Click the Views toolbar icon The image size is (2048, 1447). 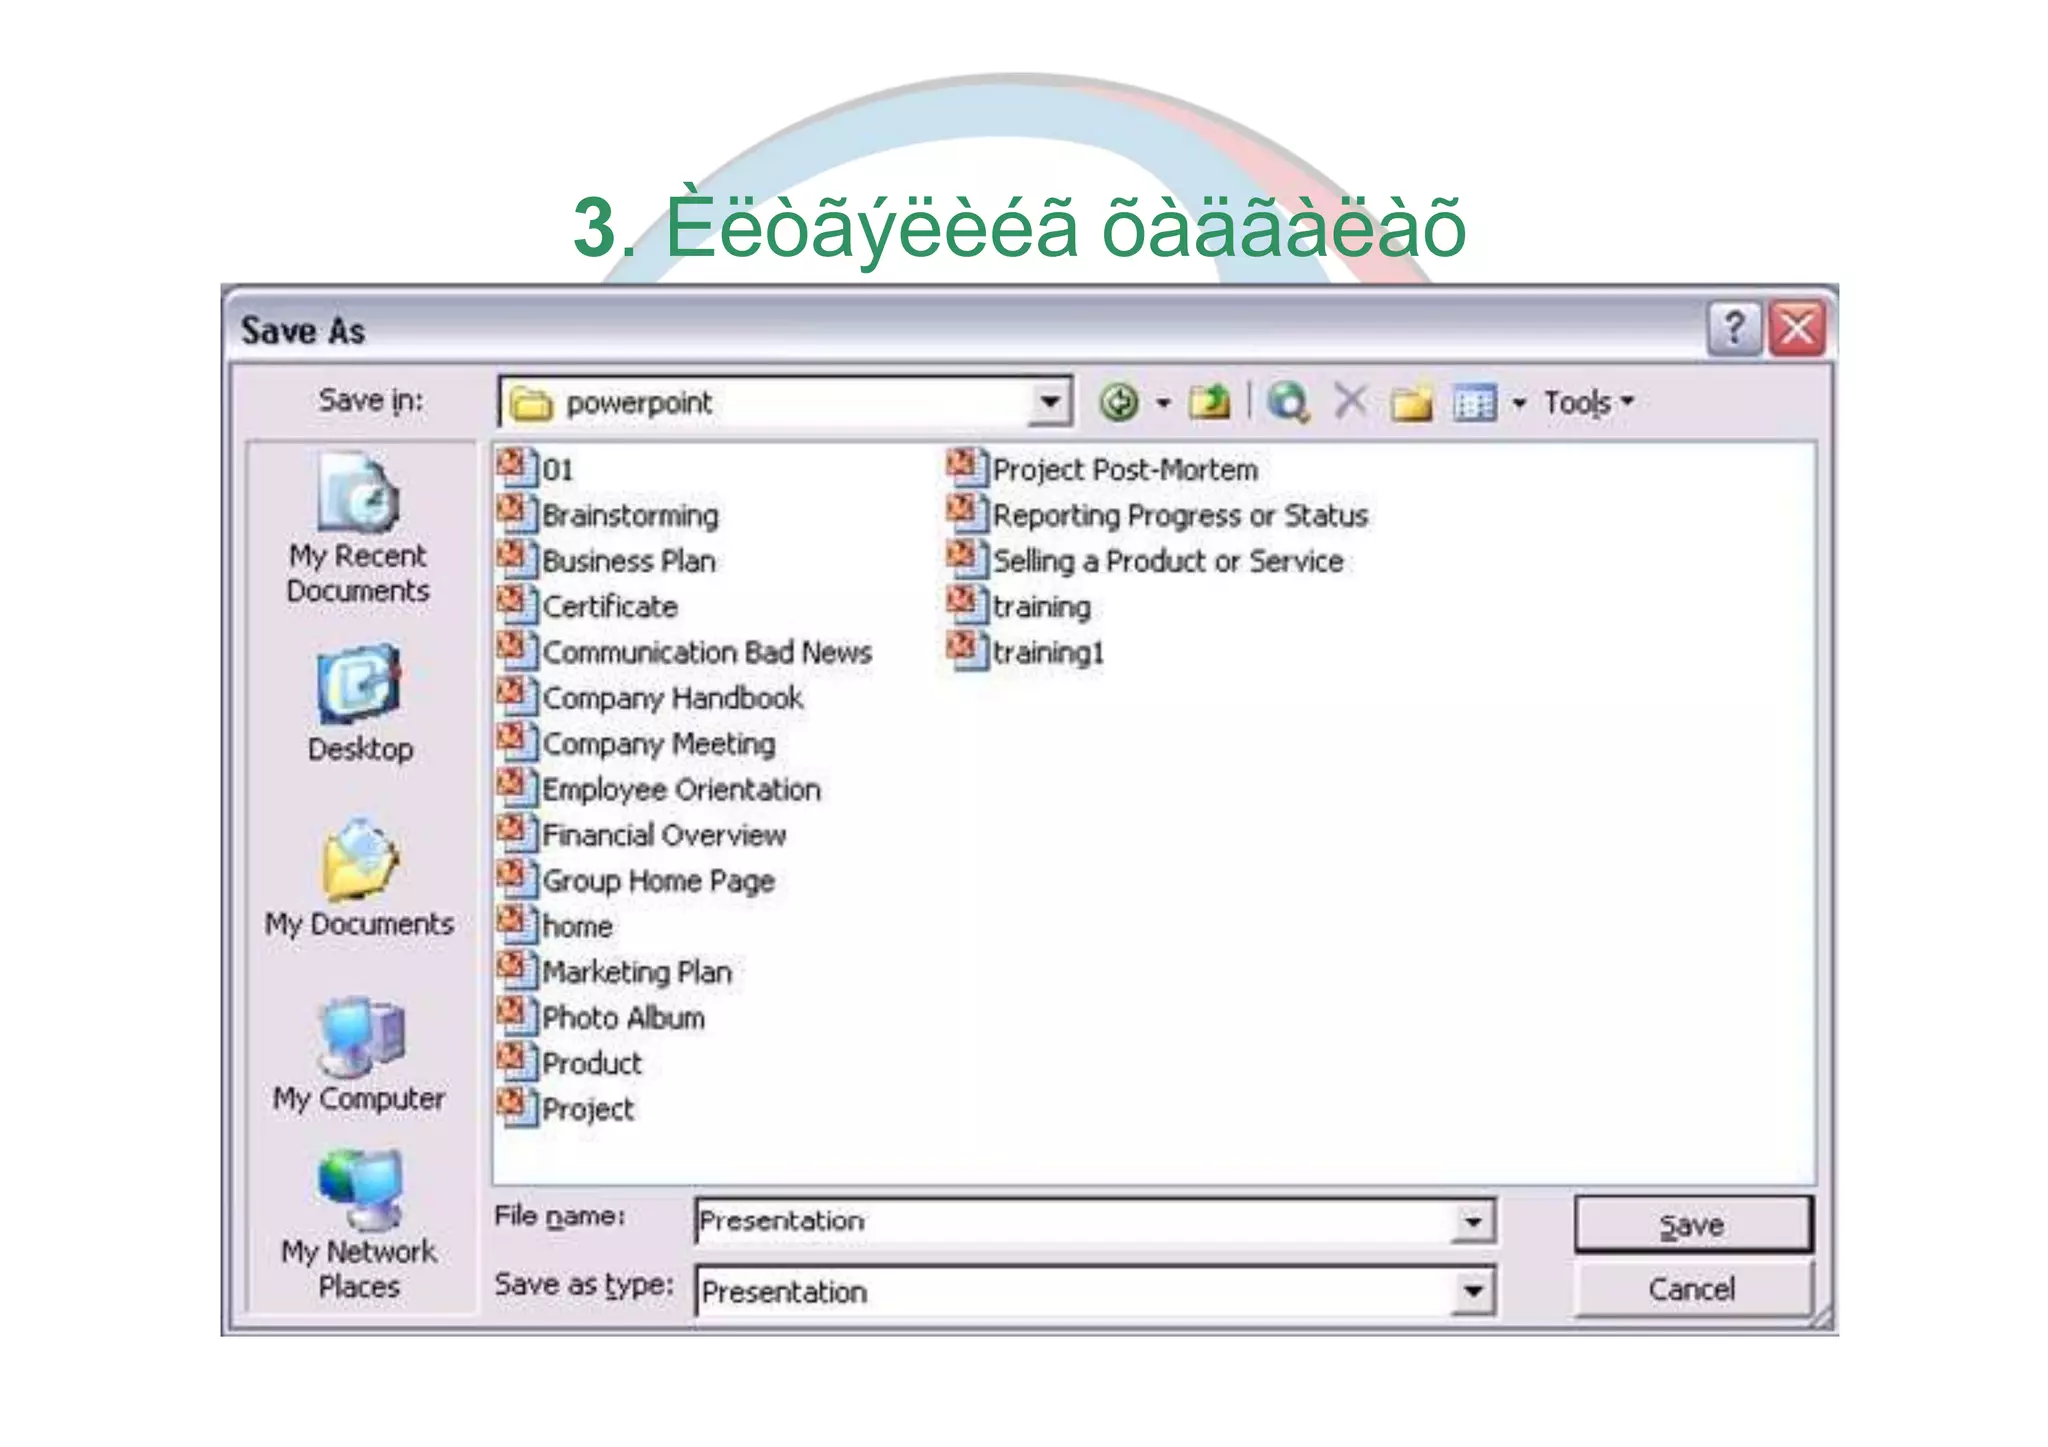[1473, 403]
